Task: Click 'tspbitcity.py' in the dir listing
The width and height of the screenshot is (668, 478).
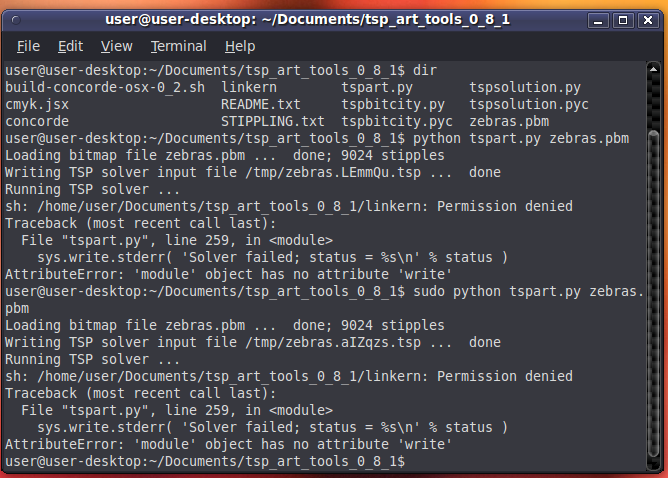Action: (x=393, y=104)
